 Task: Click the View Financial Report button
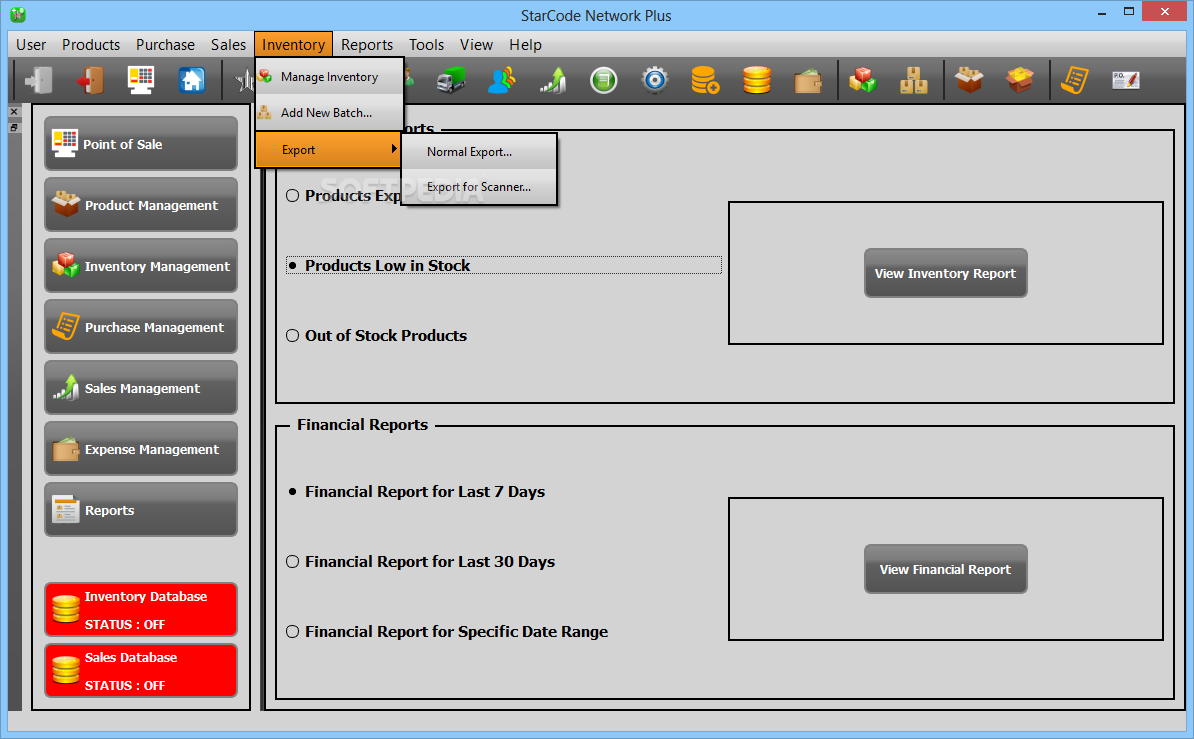click(946, 569)
